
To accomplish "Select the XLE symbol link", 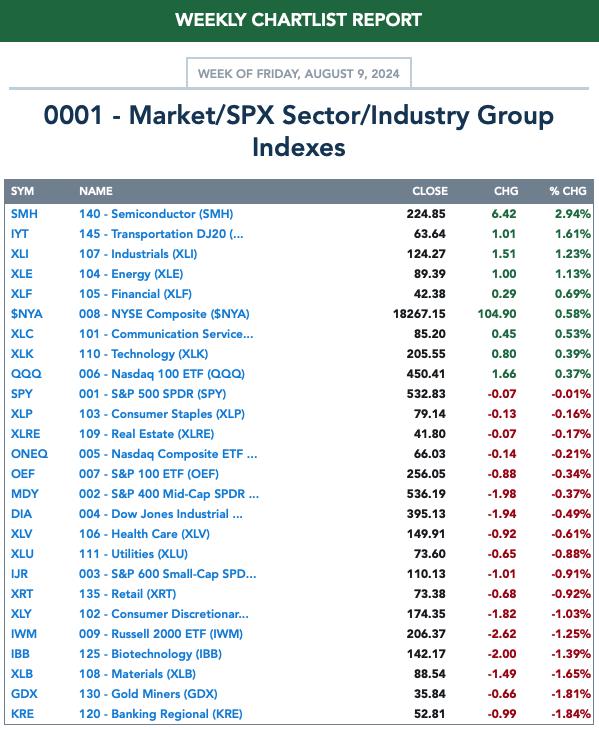I will [x=21, y=274].
